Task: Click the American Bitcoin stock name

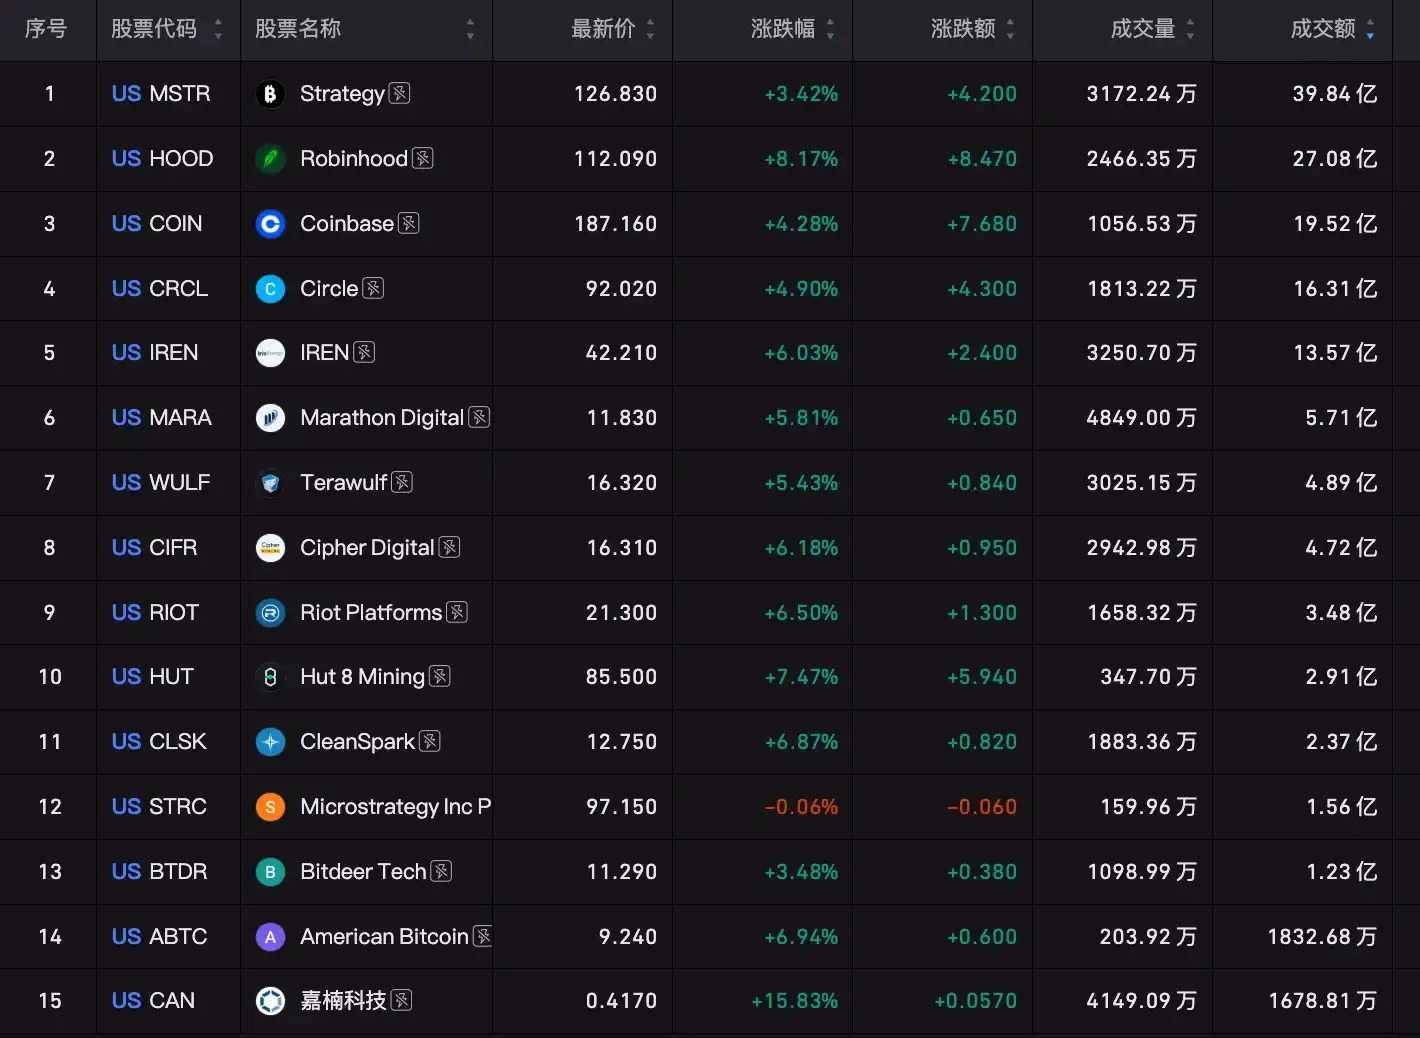Action: (x=384, y=937)
